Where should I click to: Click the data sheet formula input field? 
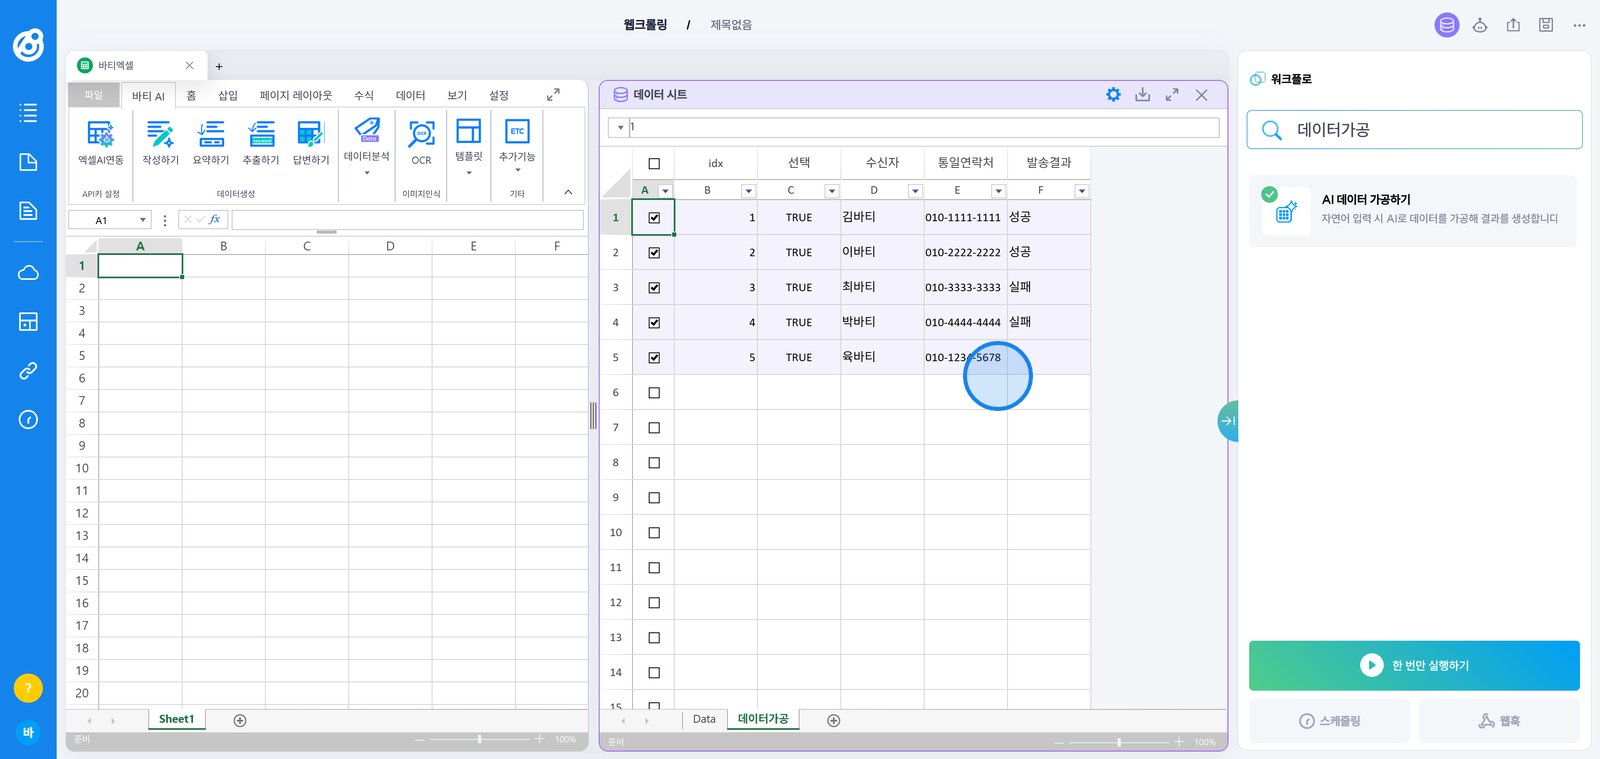pos(925,128)
